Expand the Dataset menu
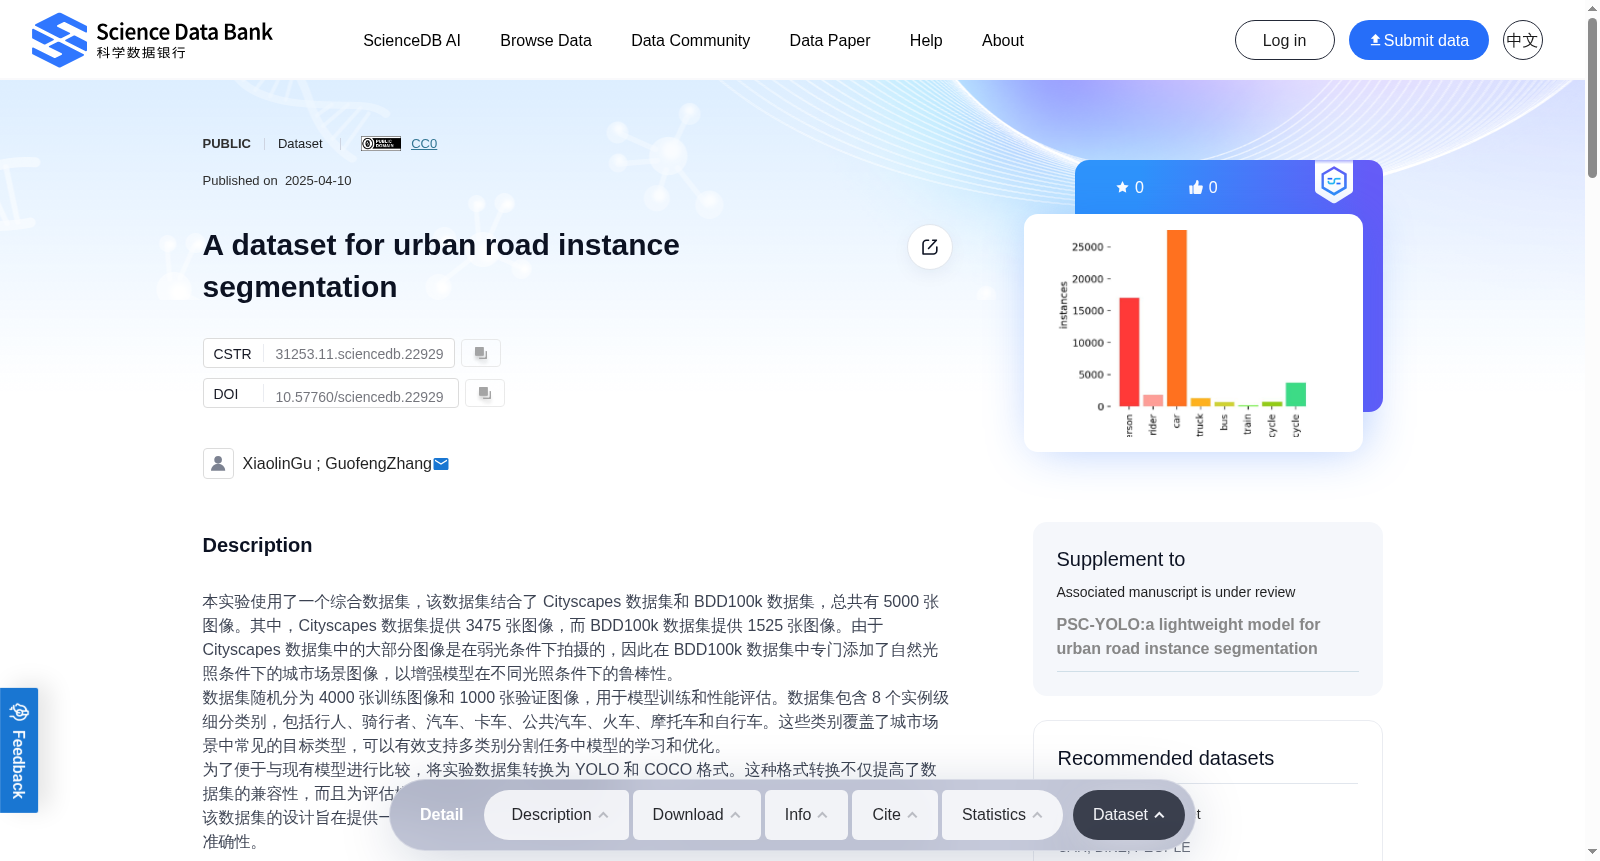 coord(1128,815)
